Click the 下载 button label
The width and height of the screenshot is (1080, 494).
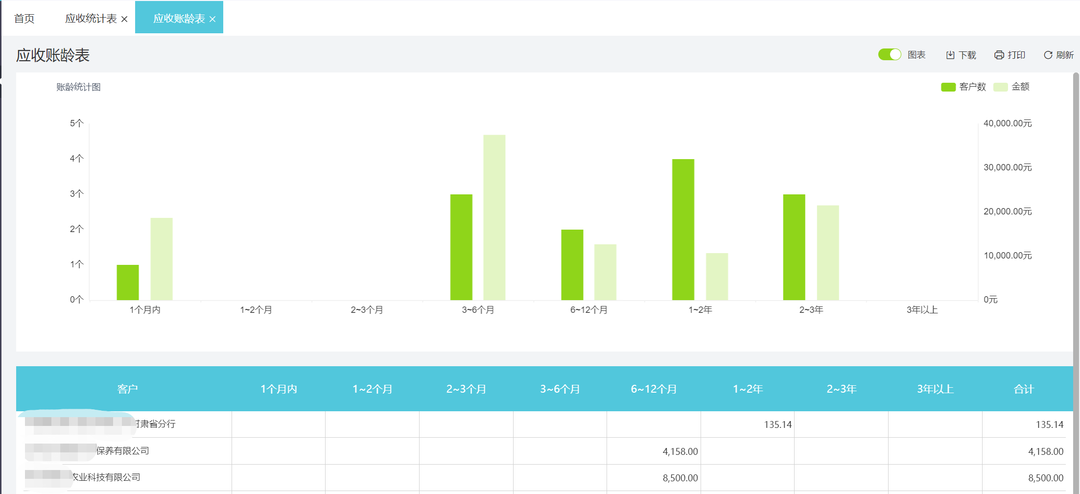967,55
